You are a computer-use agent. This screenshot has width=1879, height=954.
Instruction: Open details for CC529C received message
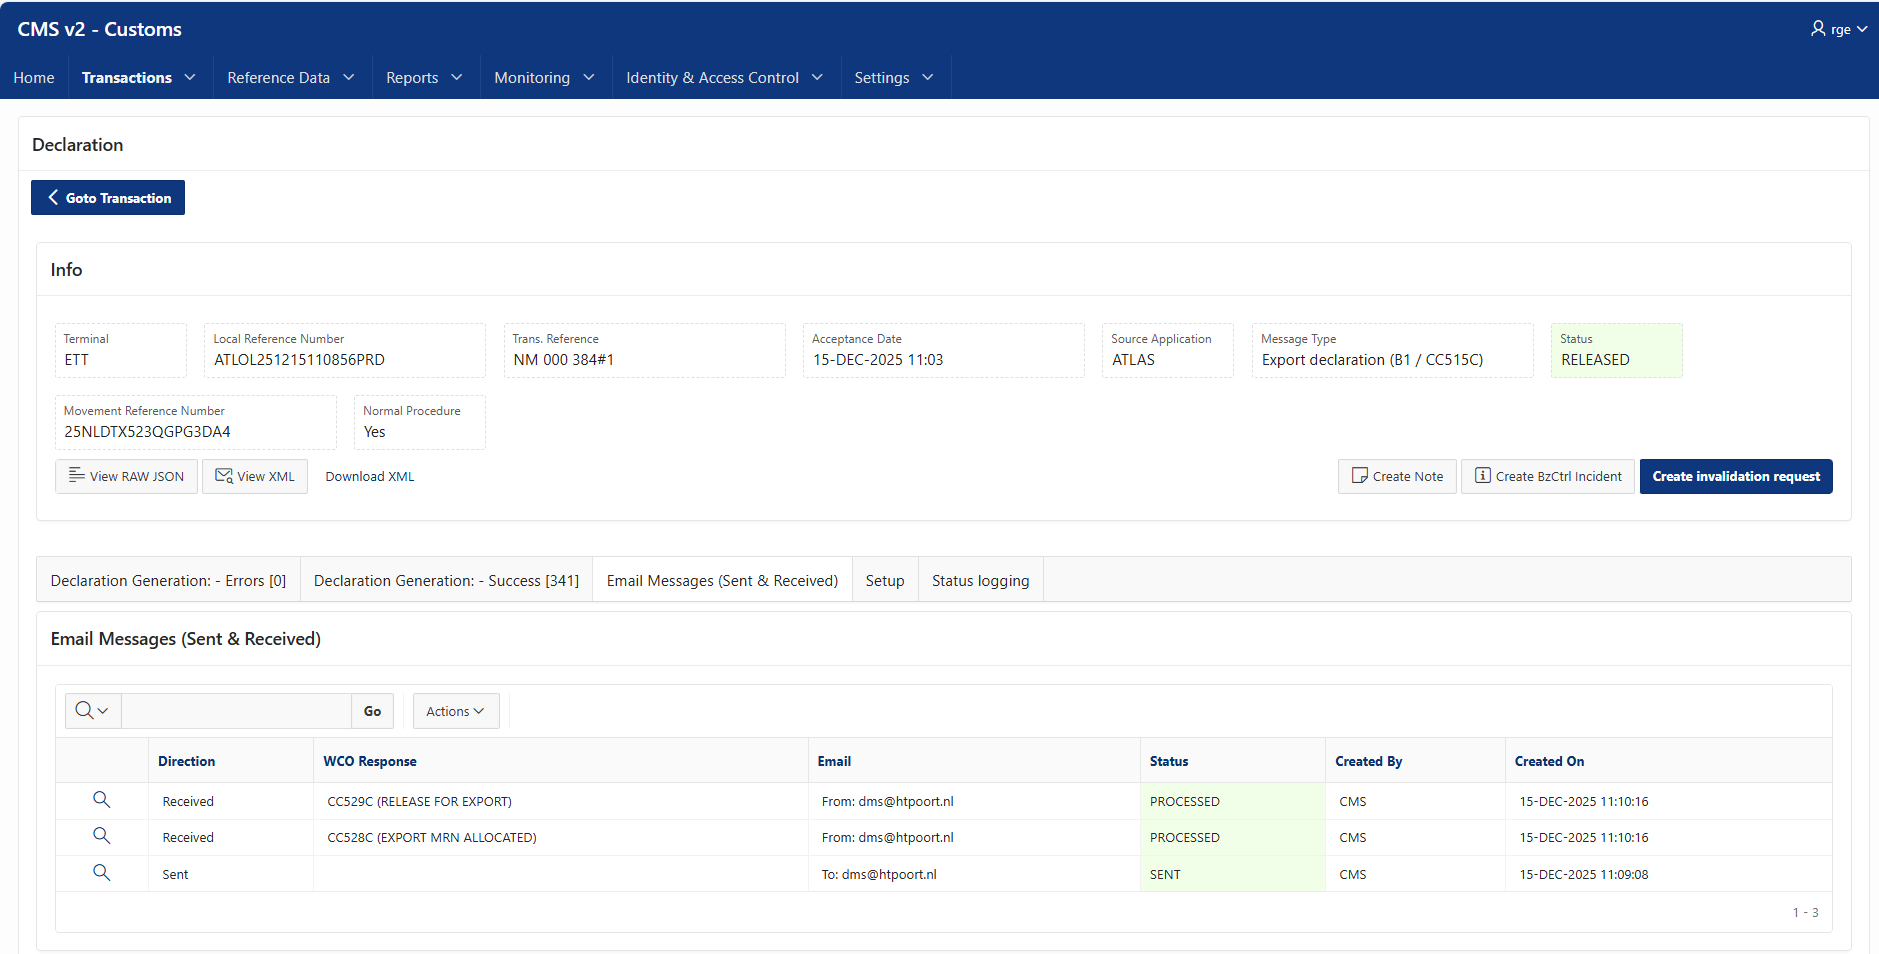tap(101, 800)
